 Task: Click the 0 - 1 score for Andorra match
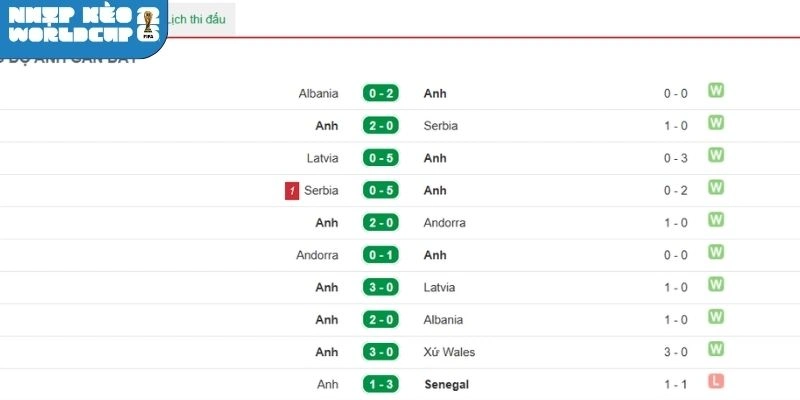[380, 255]
